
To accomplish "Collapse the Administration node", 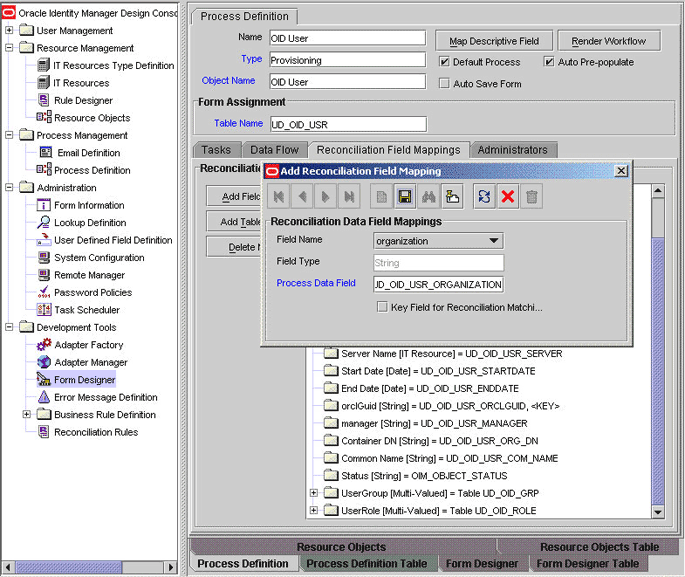I will point(9,187).
